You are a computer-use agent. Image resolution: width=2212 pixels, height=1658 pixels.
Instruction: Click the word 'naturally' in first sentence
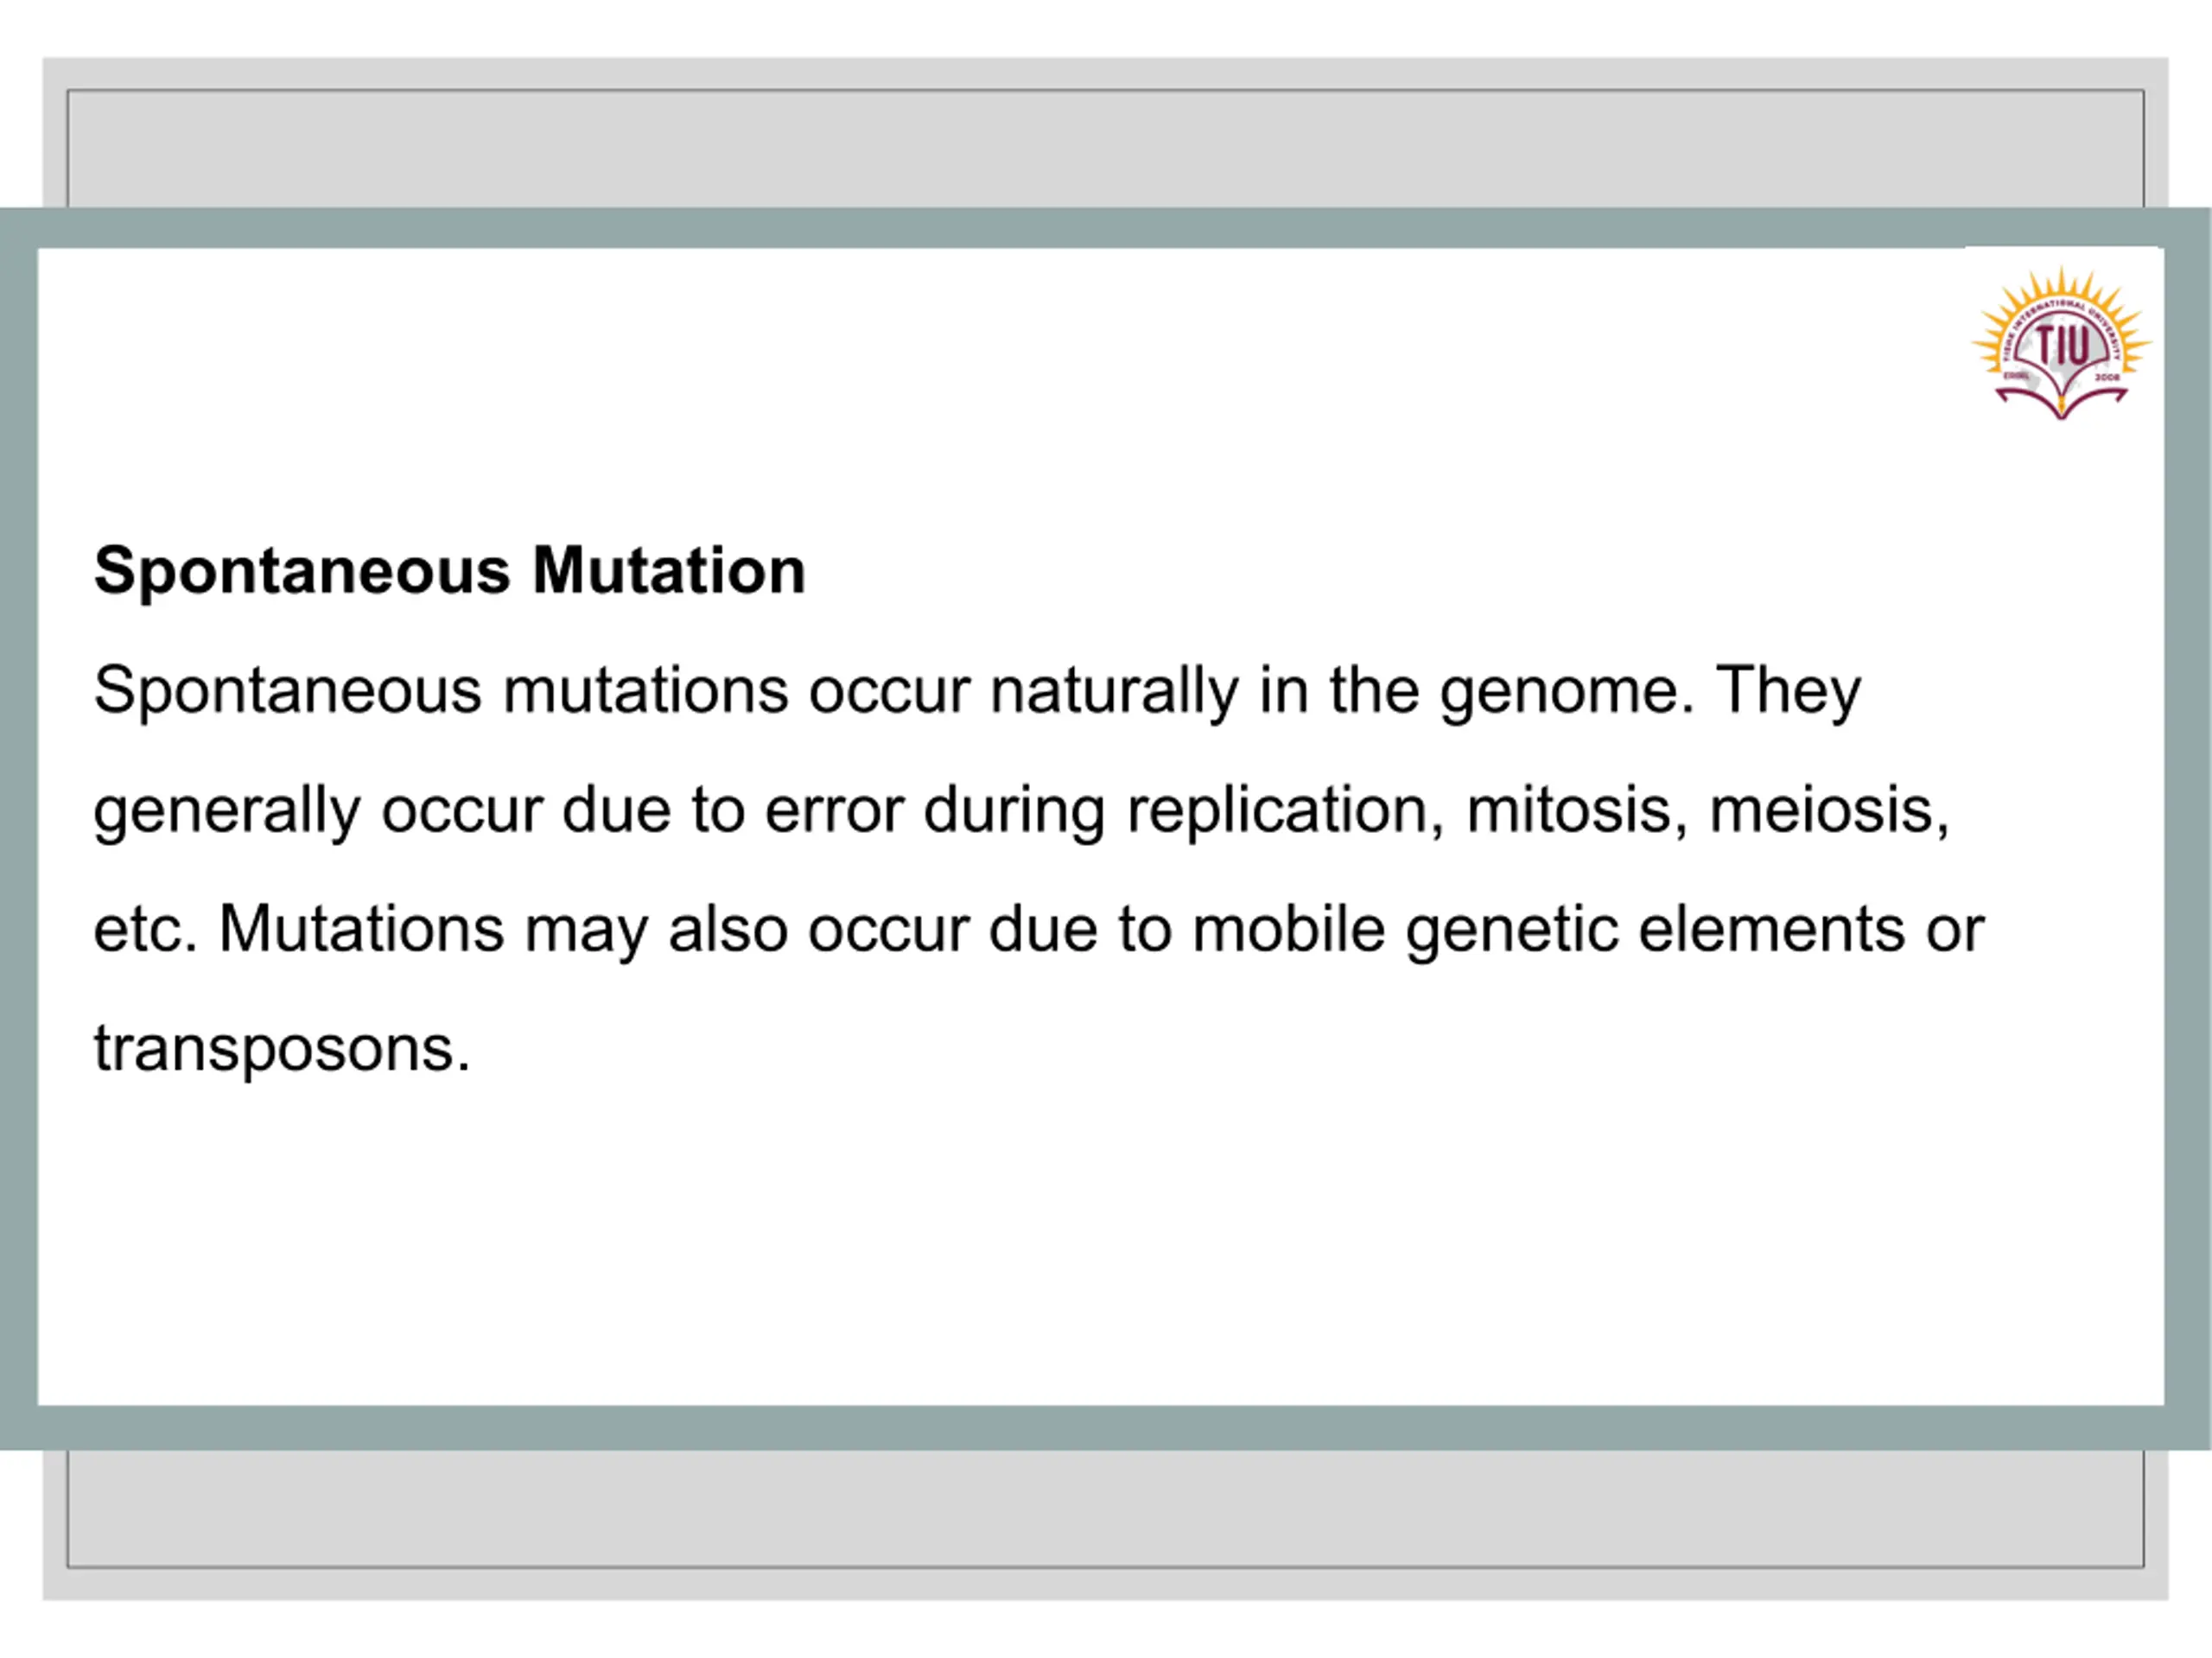pyautogui.click(x=1114, y=692)
